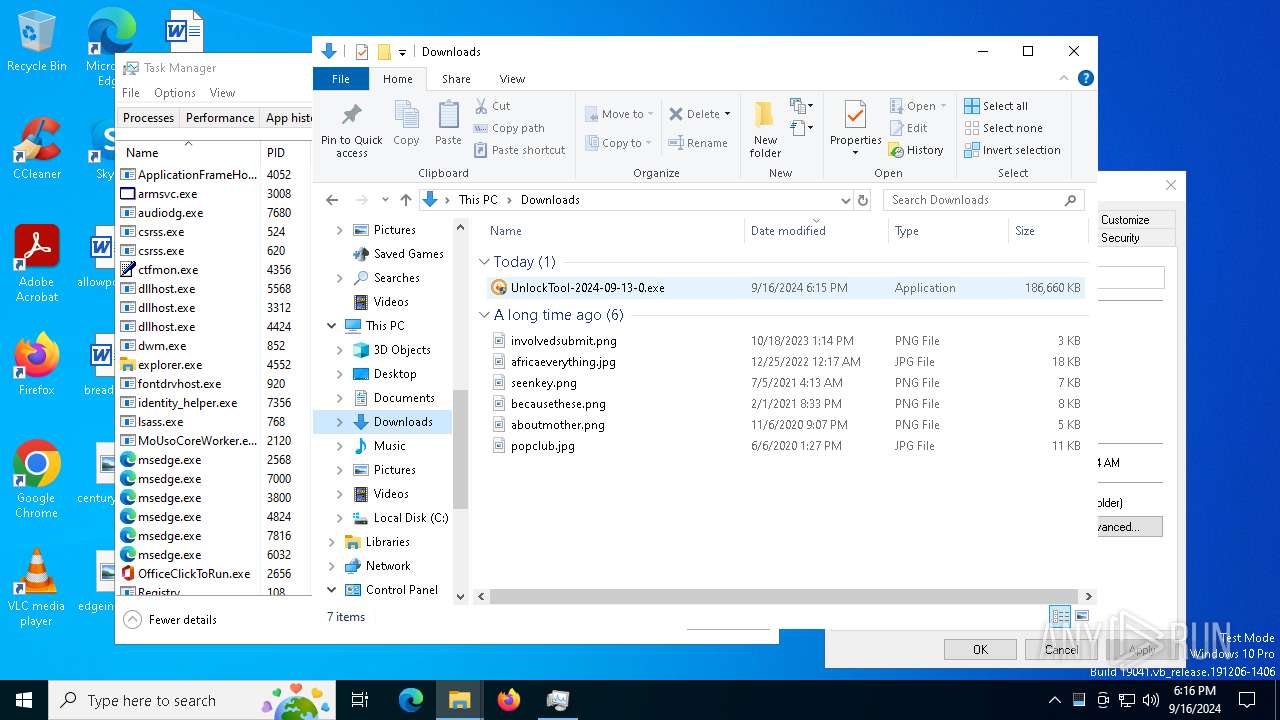Click the Copy ribbon icon
The width and height of the screenshot is (1280, 720).
point(406,124)
